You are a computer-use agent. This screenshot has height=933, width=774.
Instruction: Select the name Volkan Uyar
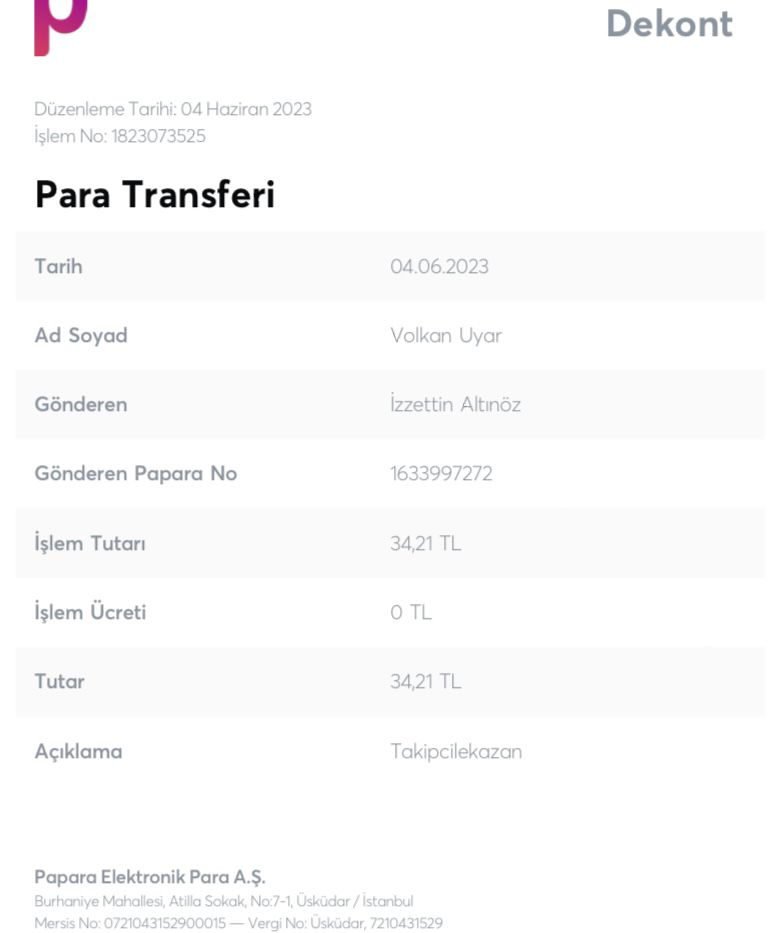pos(446,336)
